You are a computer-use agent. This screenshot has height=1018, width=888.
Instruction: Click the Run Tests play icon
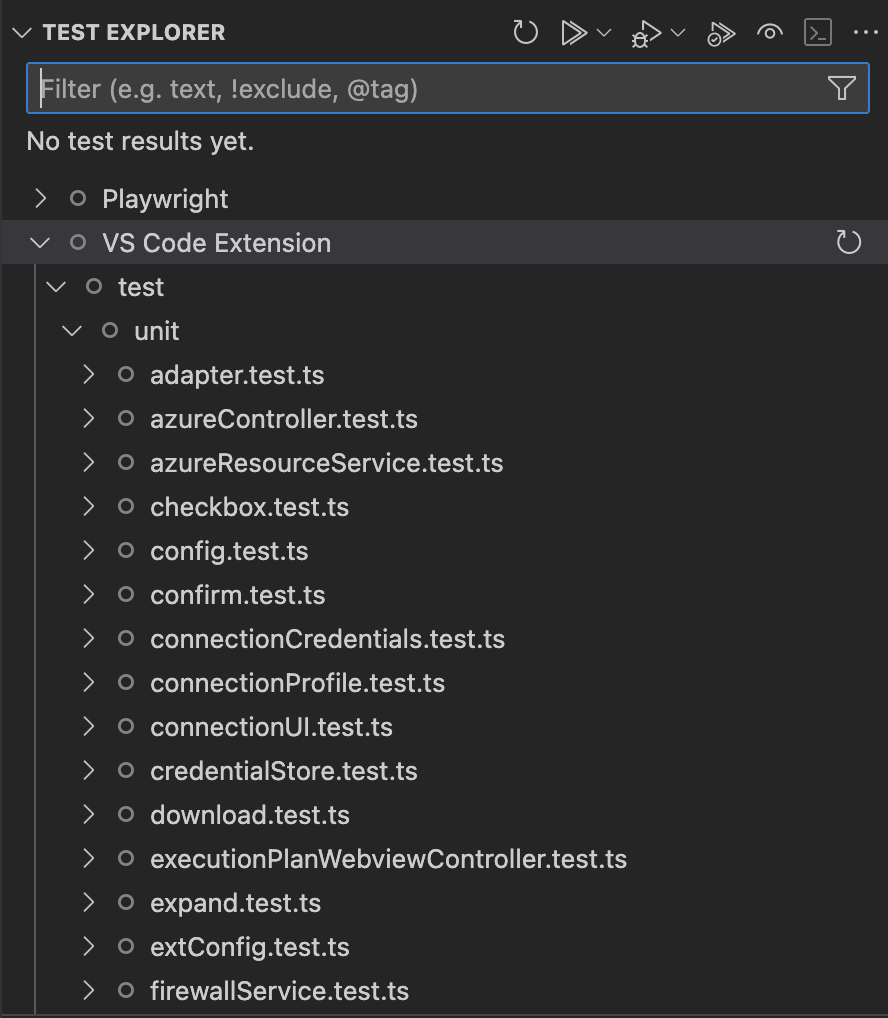tap(573, 33)
